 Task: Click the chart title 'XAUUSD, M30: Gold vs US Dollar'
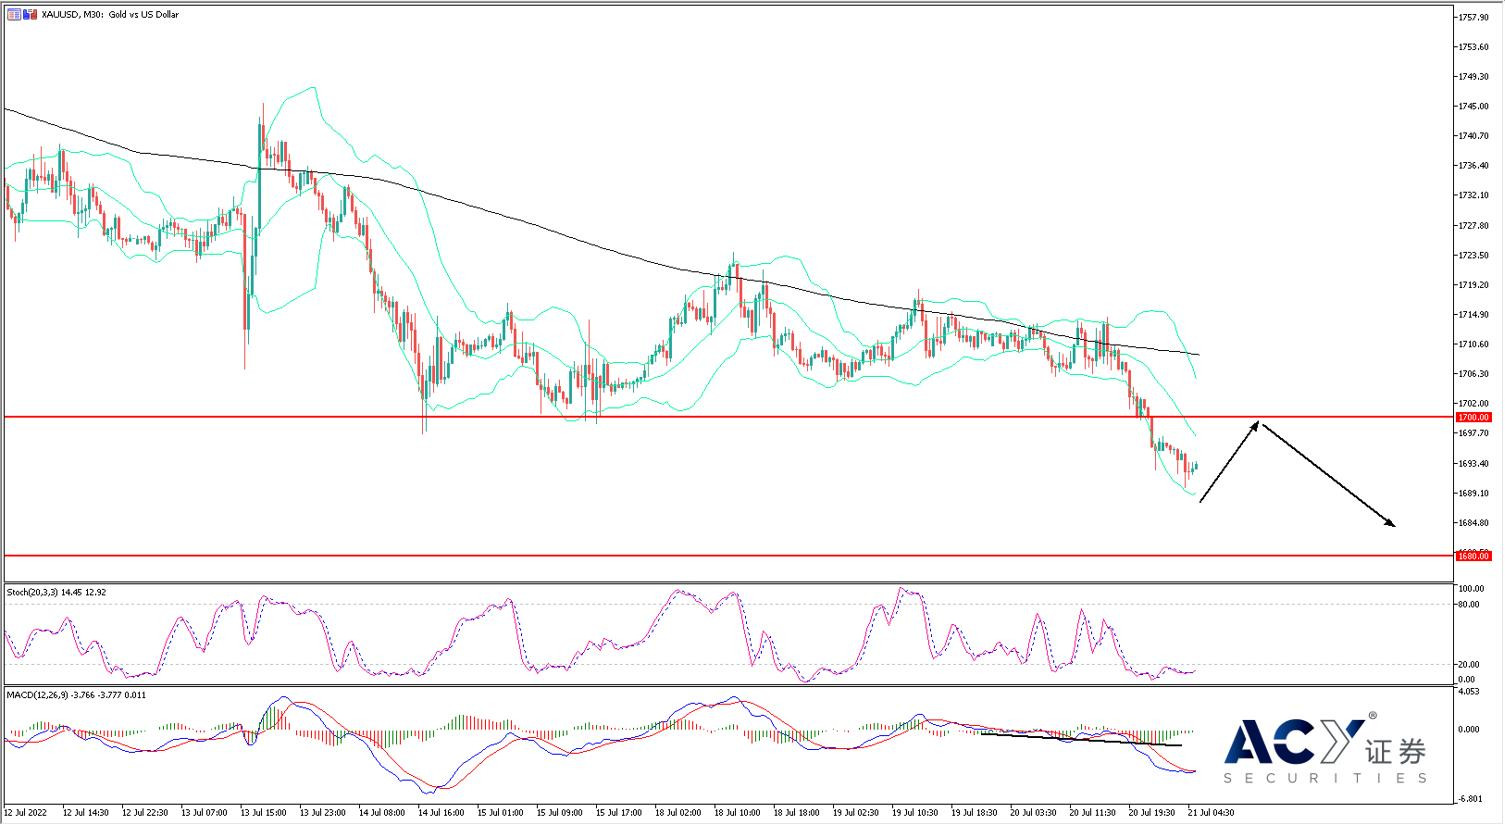(x=110, y=15)
